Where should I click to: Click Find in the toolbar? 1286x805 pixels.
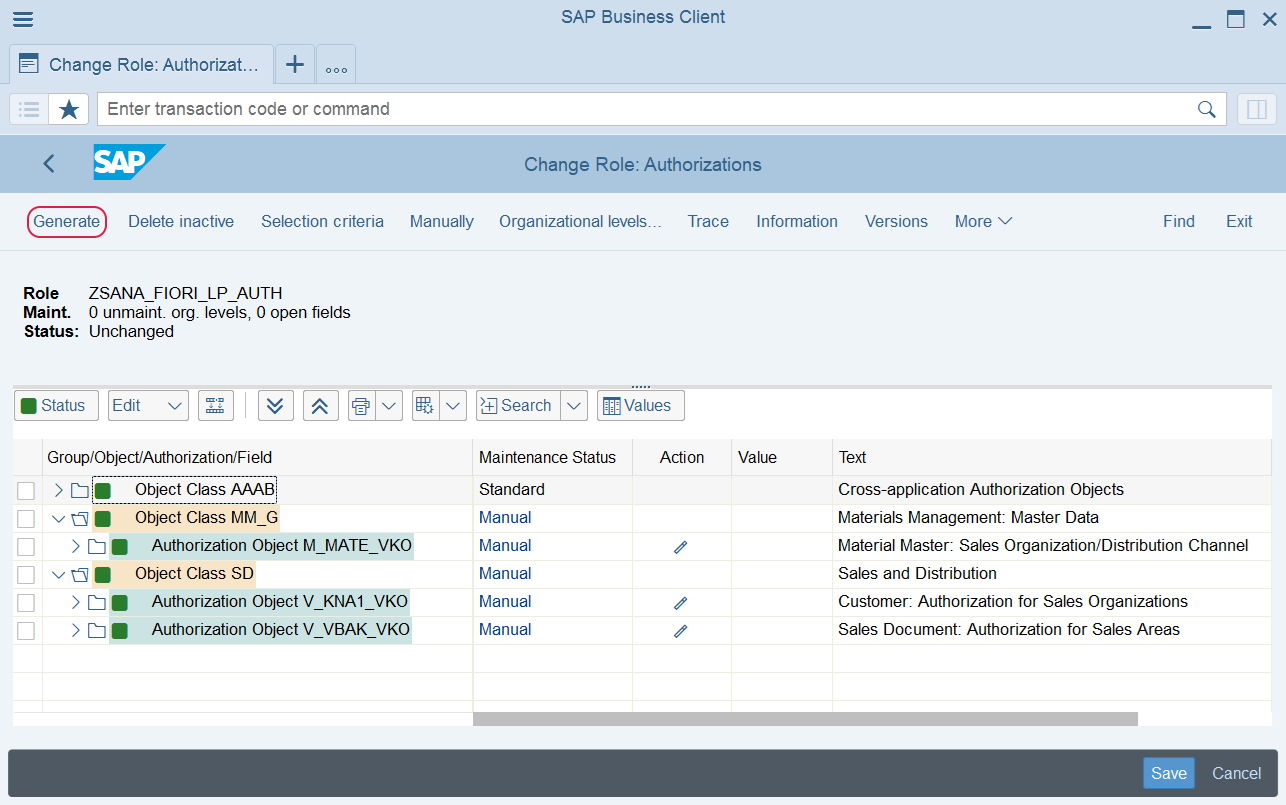(1179, 221)
